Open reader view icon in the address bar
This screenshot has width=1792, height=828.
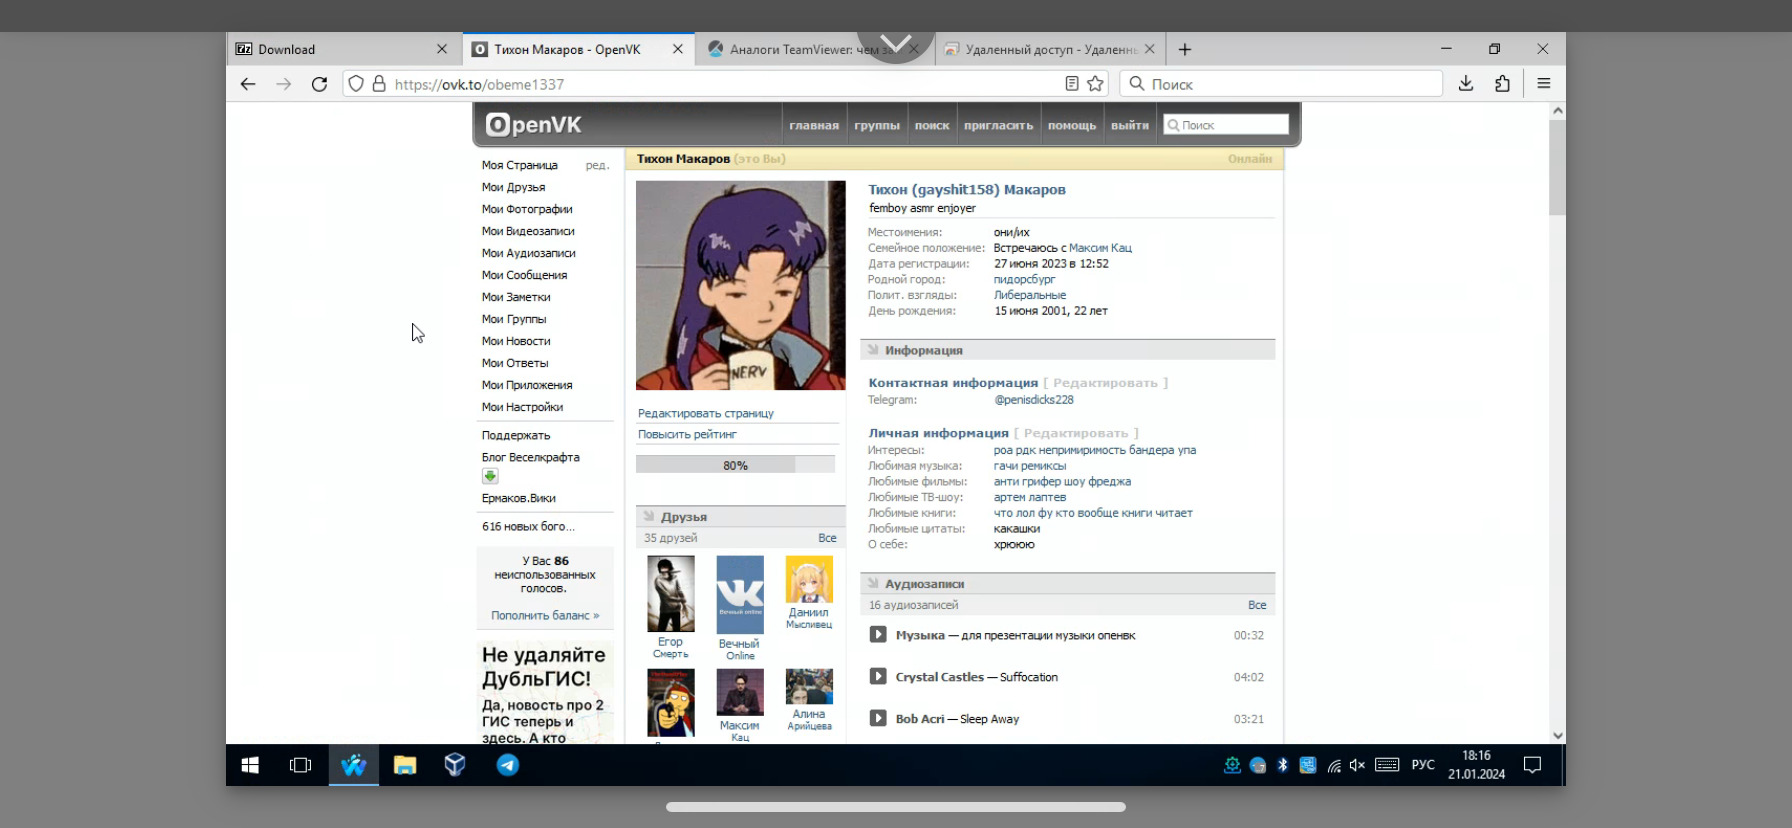(x=1072, y=84)
